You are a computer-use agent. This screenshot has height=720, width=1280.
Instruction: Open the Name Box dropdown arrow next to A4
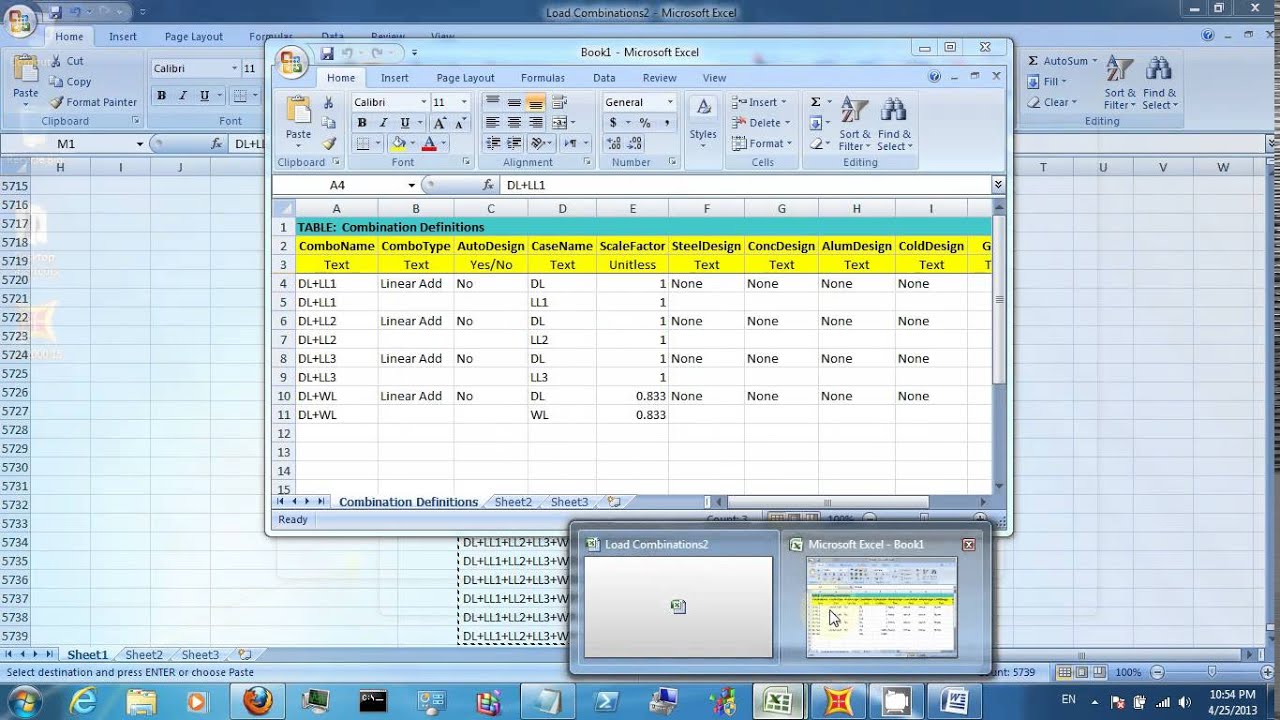click(411, 185)
